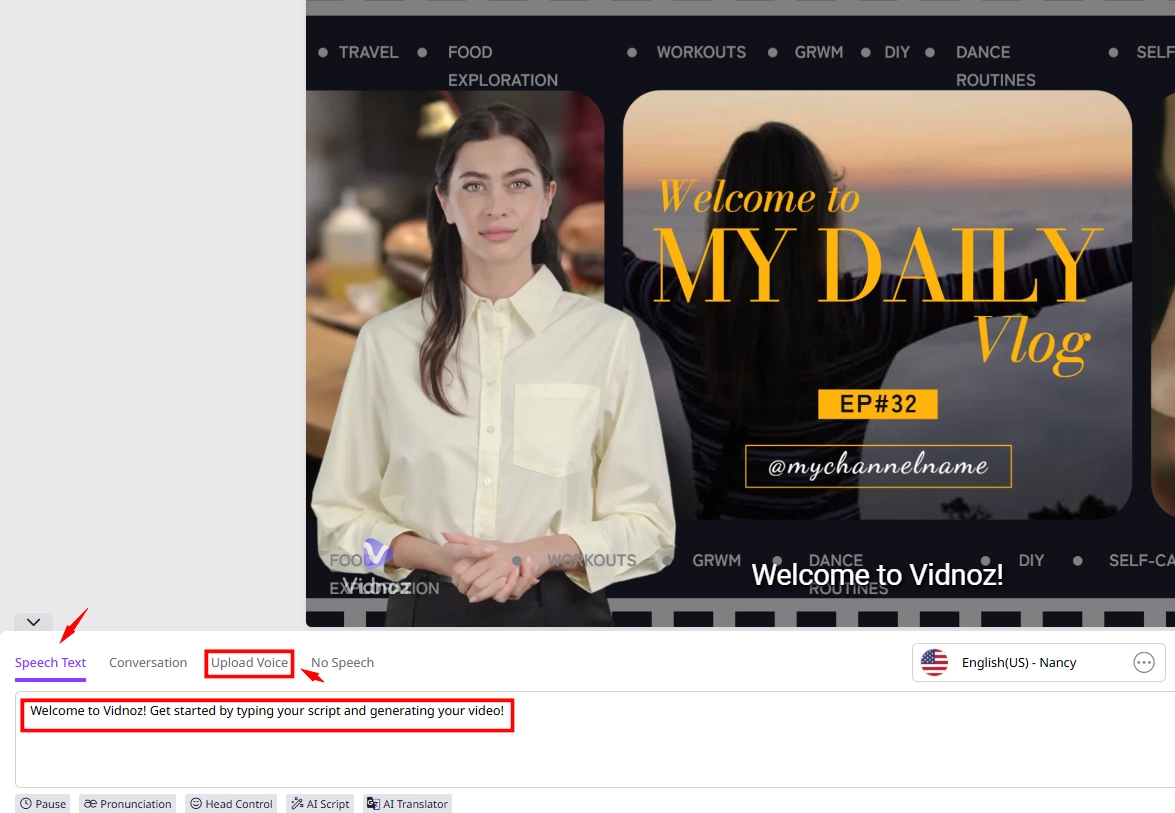Choose the No Speech tab
Image resolution: width=1175 pixels, height=813 pixels.
pyautogui.click(x=342, y=663)
